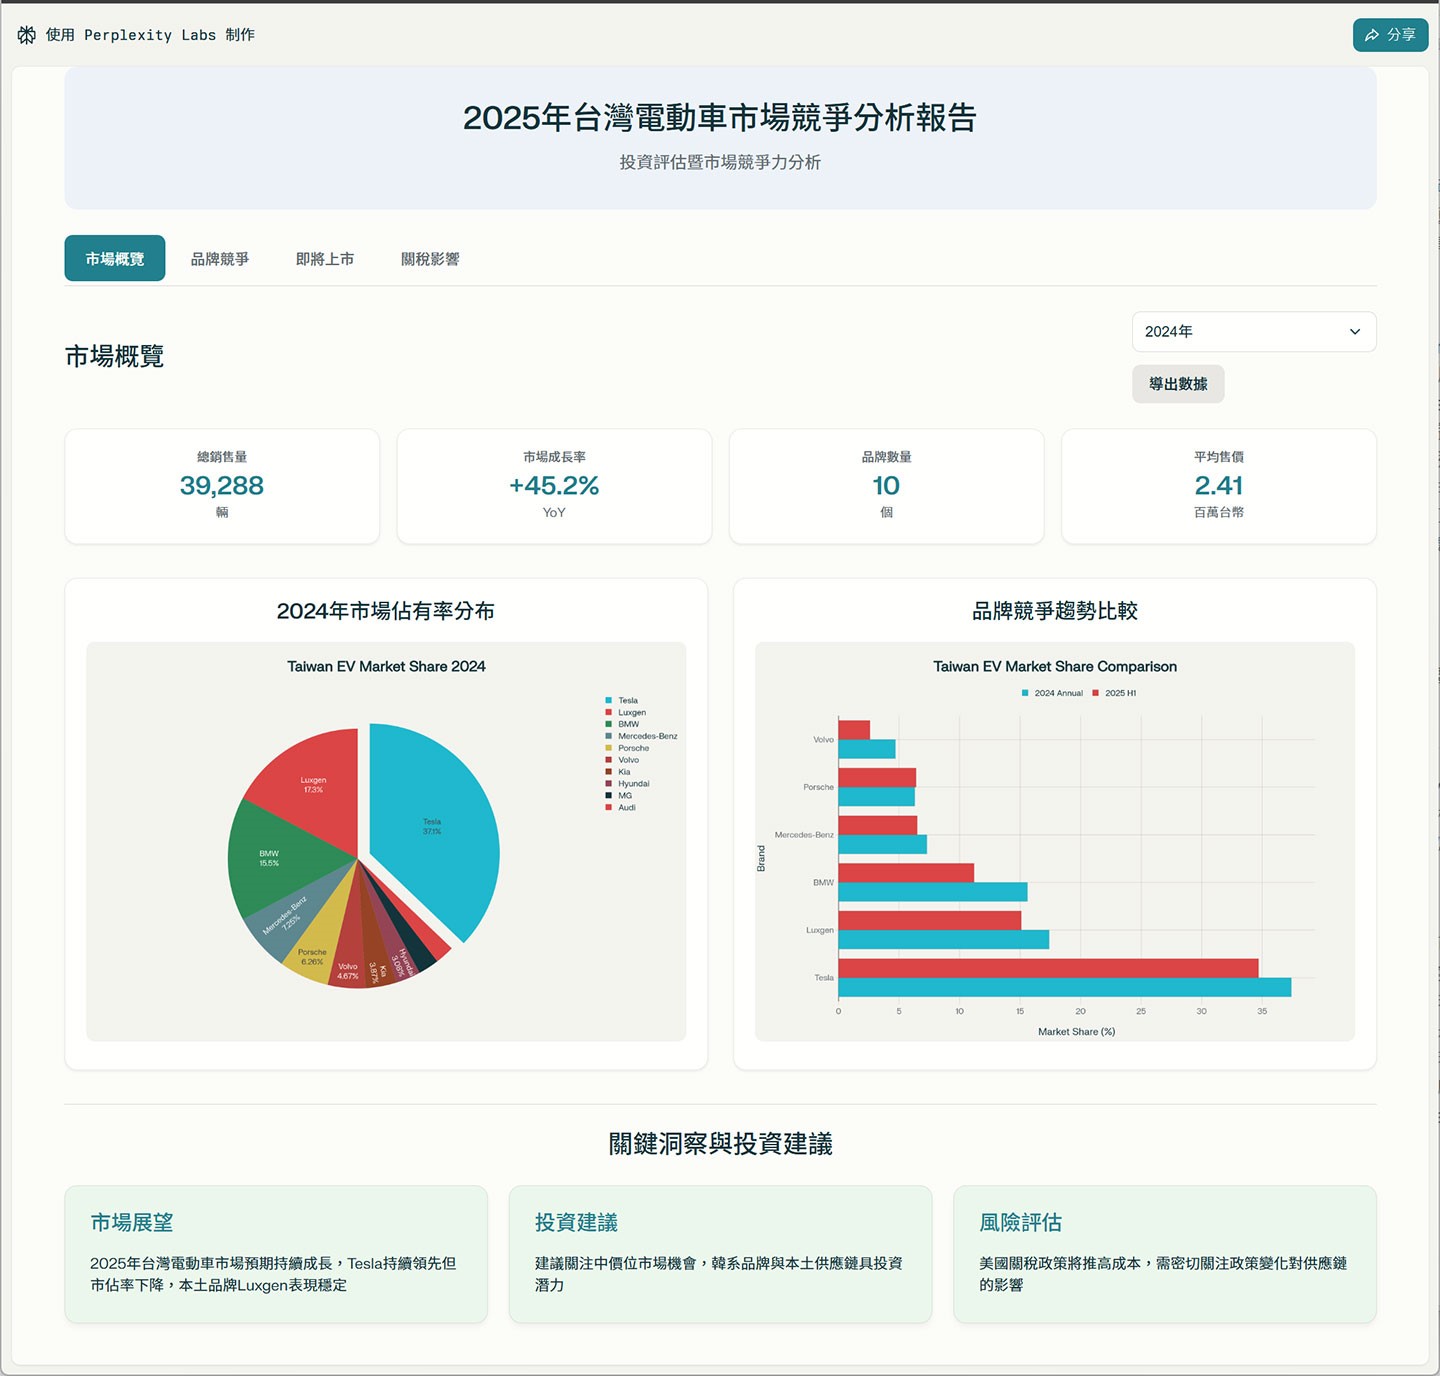
Task: Toggle Tesla series in the pie chart legend
Action: coord(625,700)
